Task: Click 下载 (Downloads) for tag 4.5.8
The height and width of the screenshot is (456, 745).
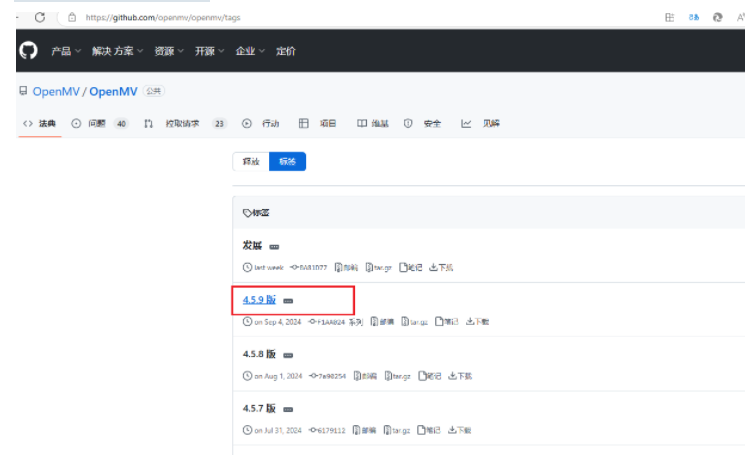Action: click(x=460, y=376)
